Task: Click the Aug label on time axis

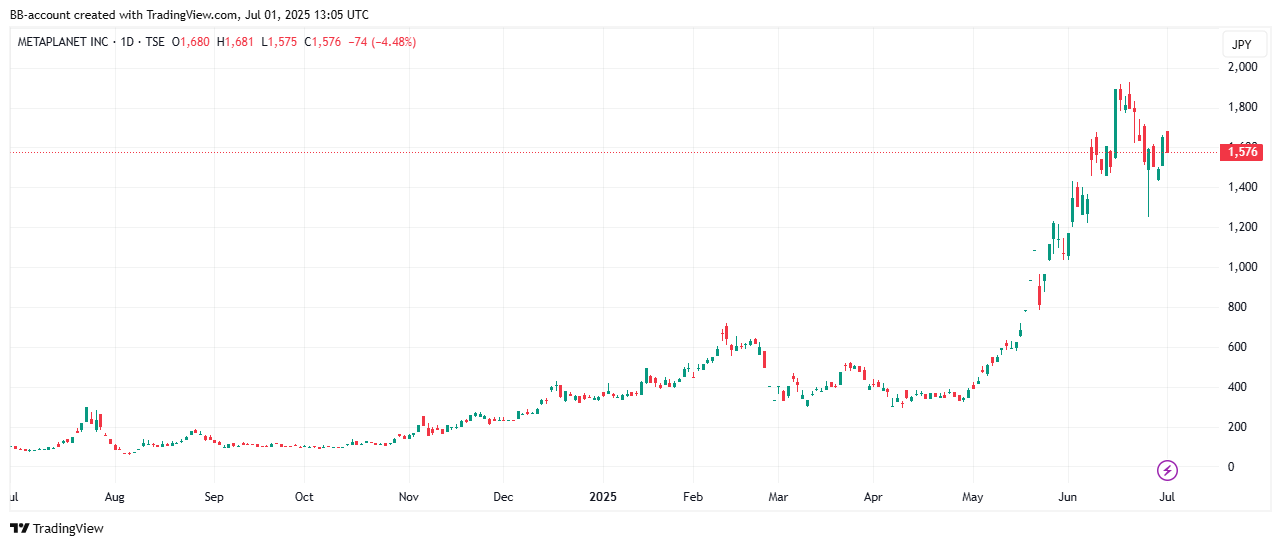Action: click(115, 496)
